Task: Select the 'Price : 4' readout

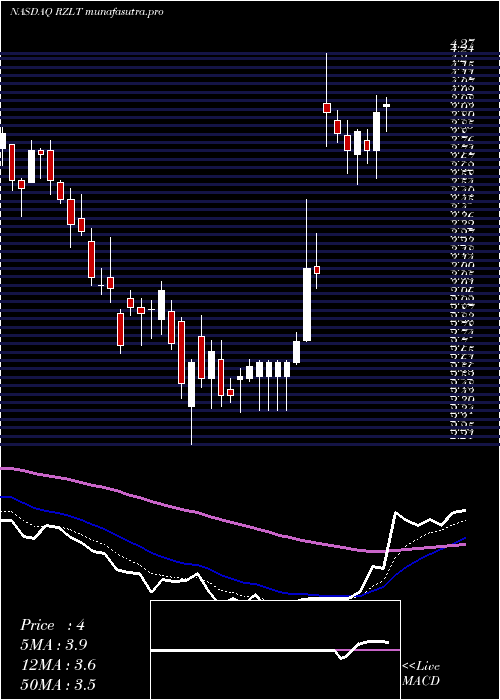Action: [x=52, y=625]
